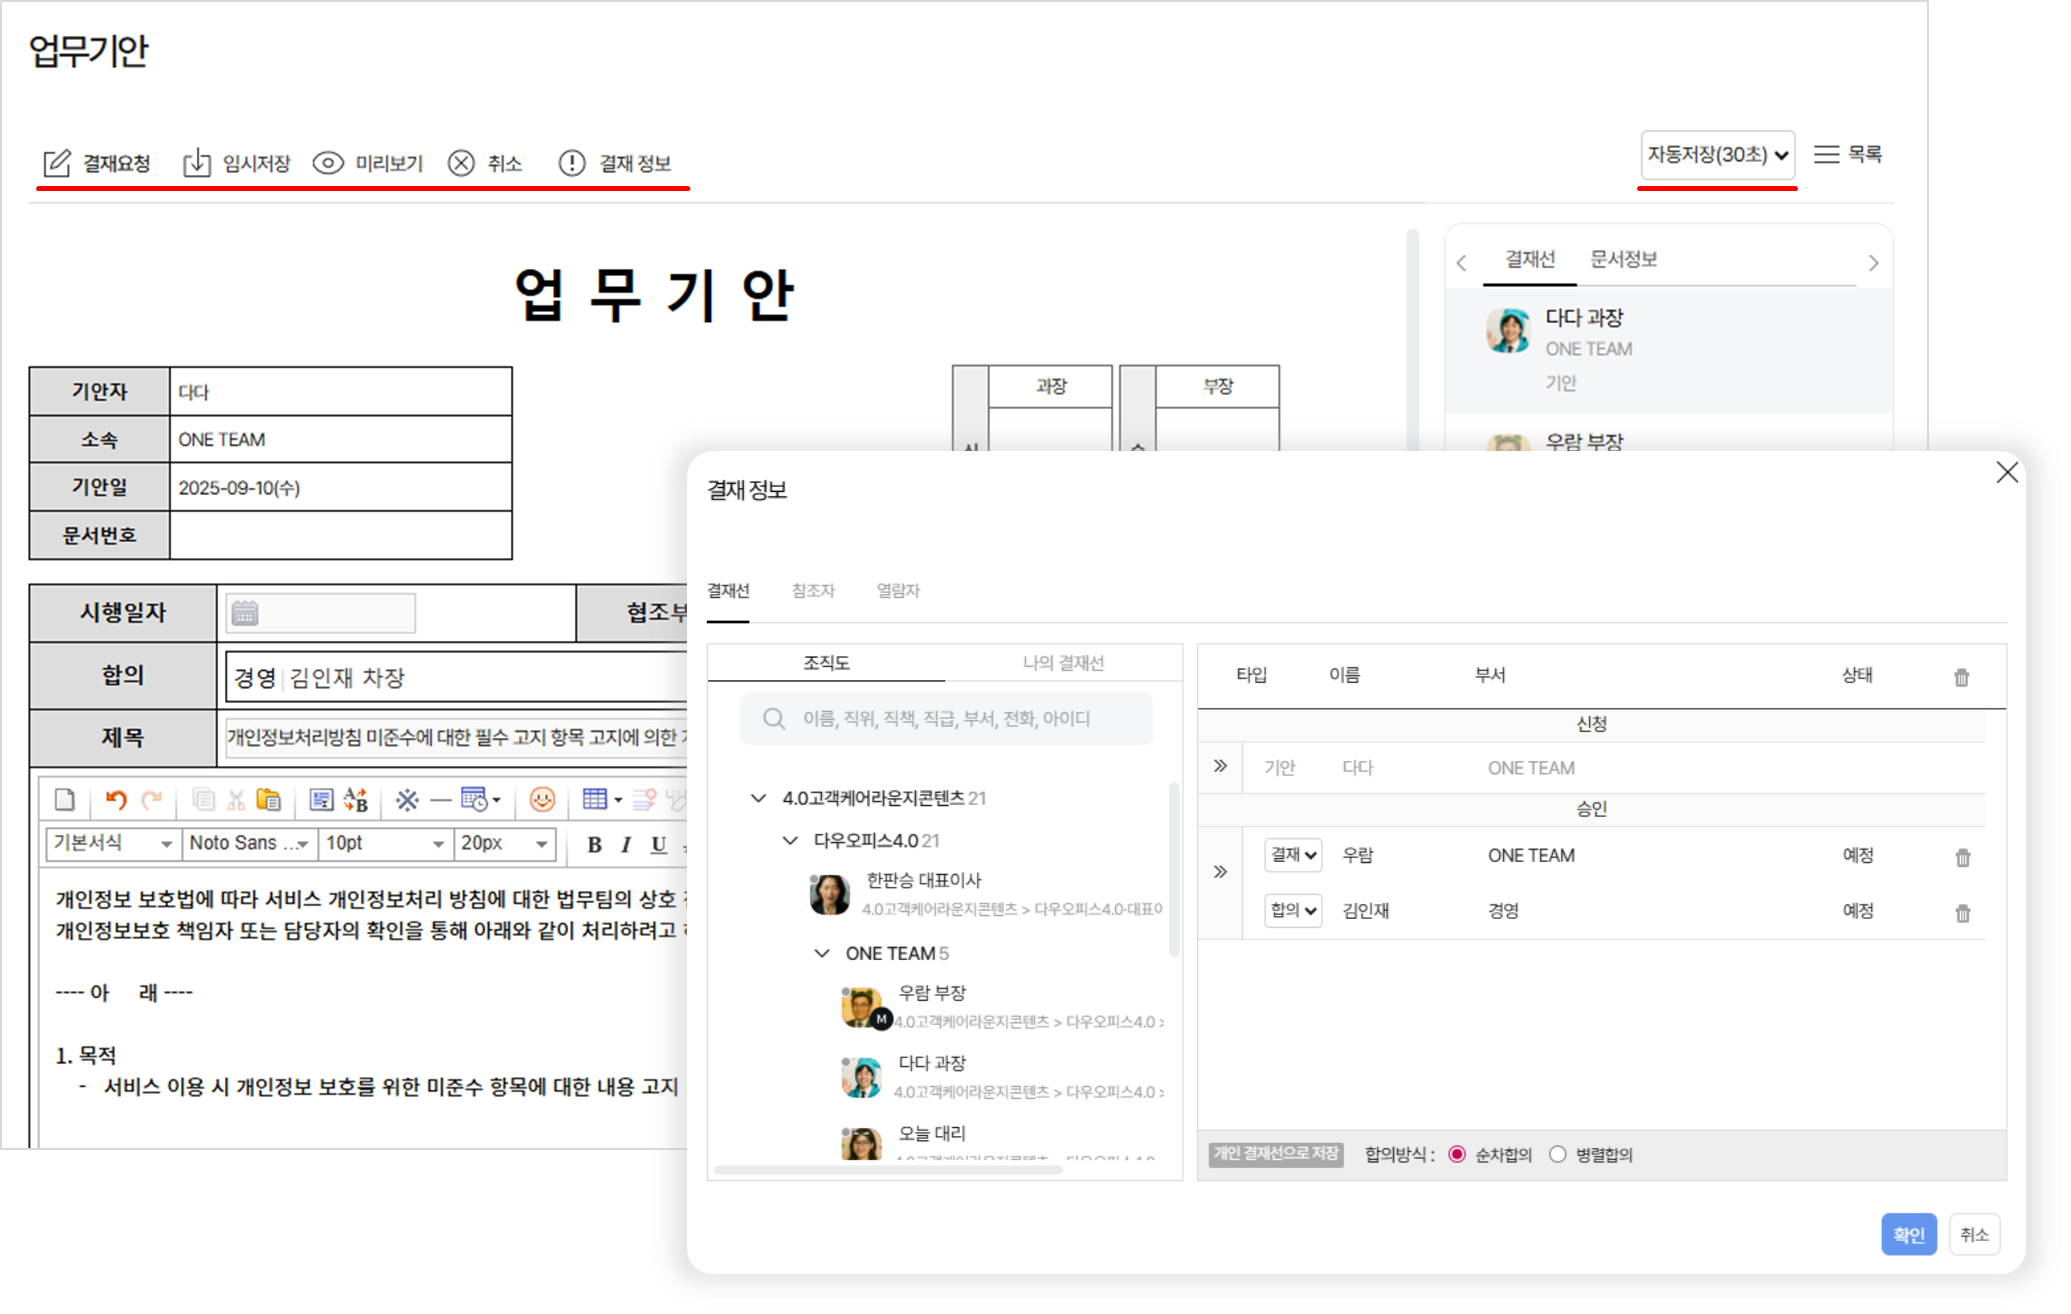Click the paste clipboard icon
2071x1314 pixels.
point(268,799)
